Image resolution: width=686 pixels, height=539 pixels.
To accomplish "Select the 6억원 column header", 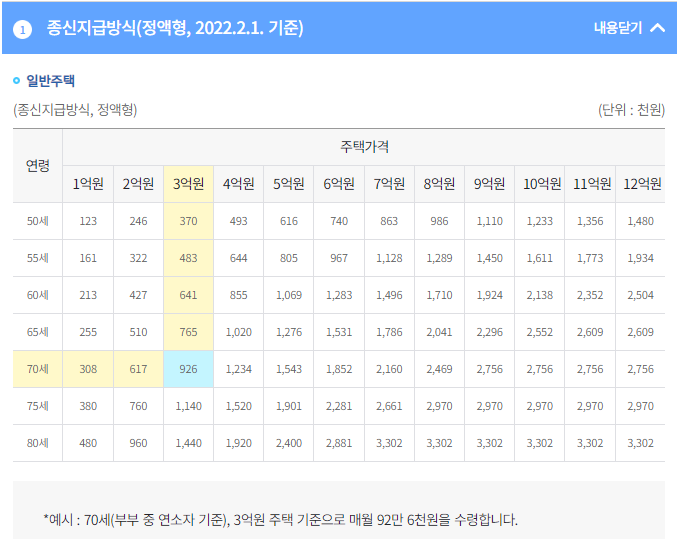I will tap(339, 184).
